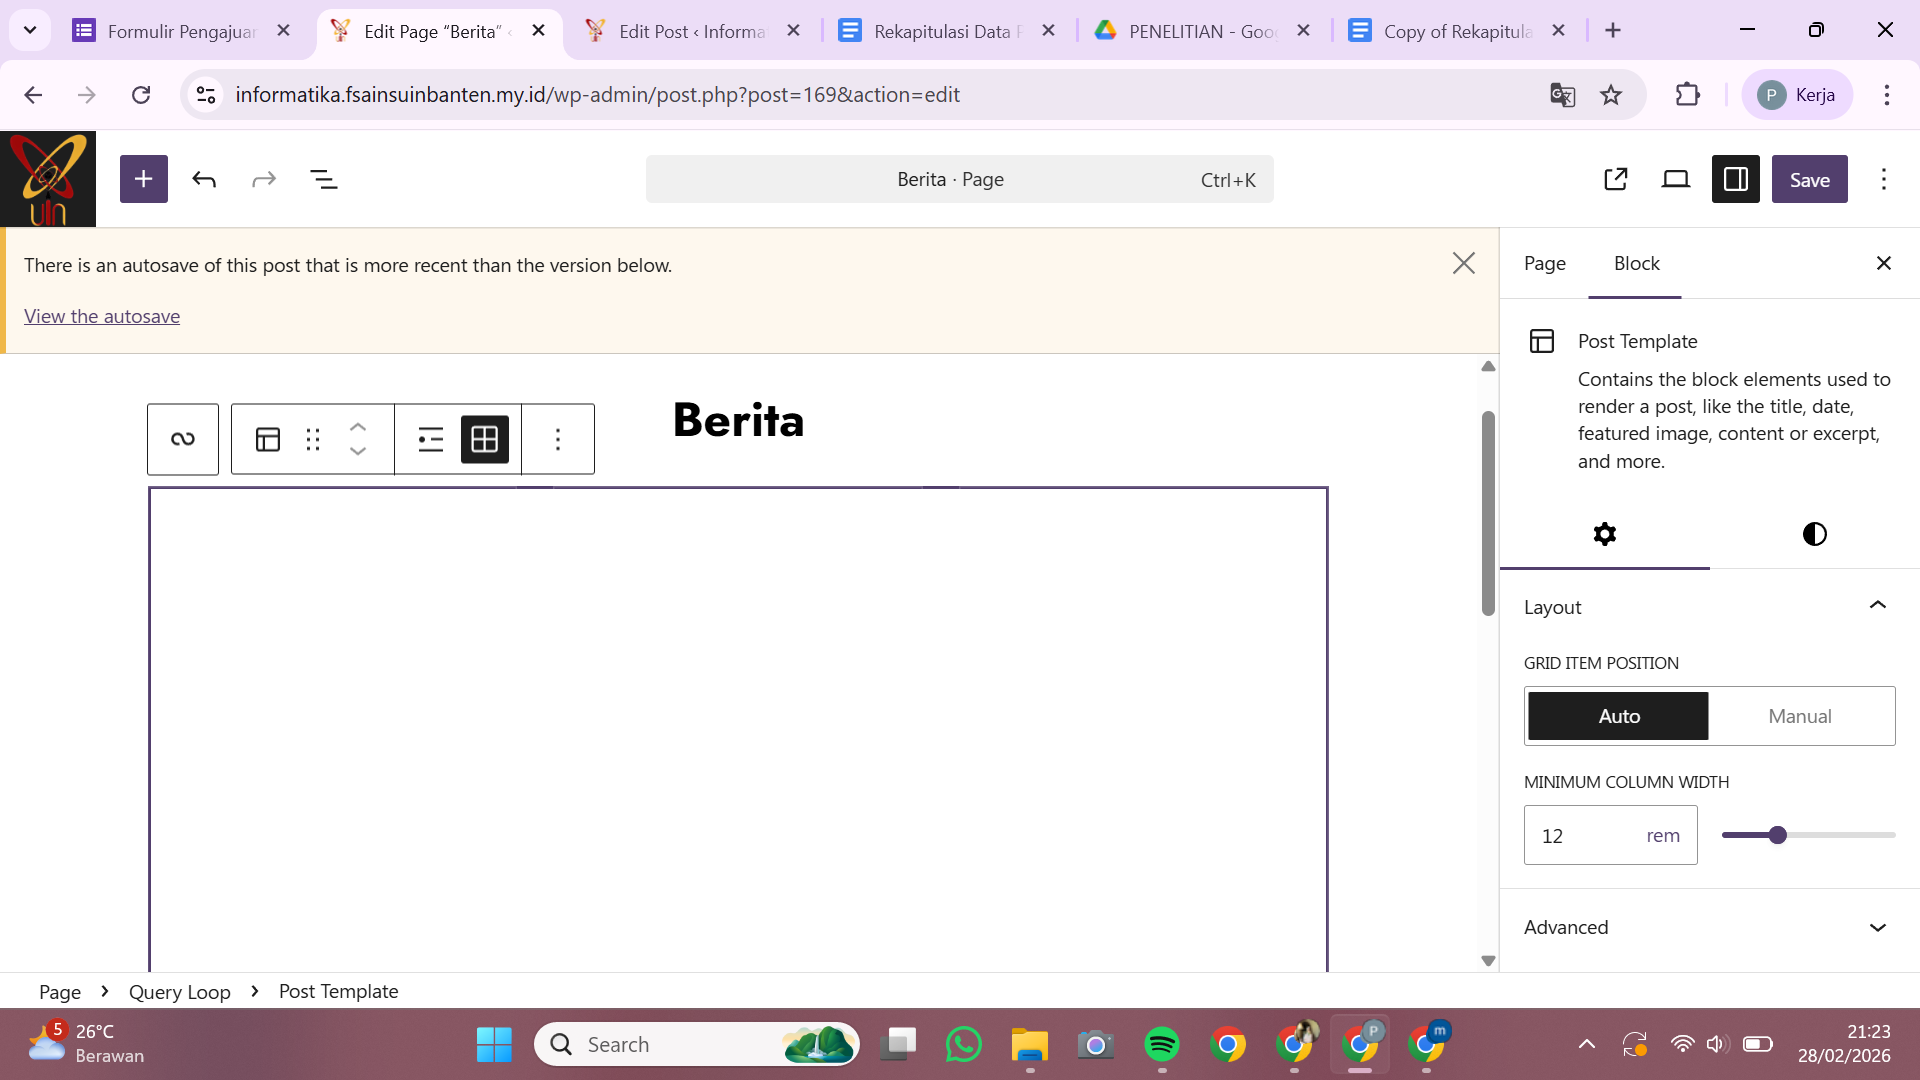Open the document overview list icon

pyautogui.click(x=324, y=179)
